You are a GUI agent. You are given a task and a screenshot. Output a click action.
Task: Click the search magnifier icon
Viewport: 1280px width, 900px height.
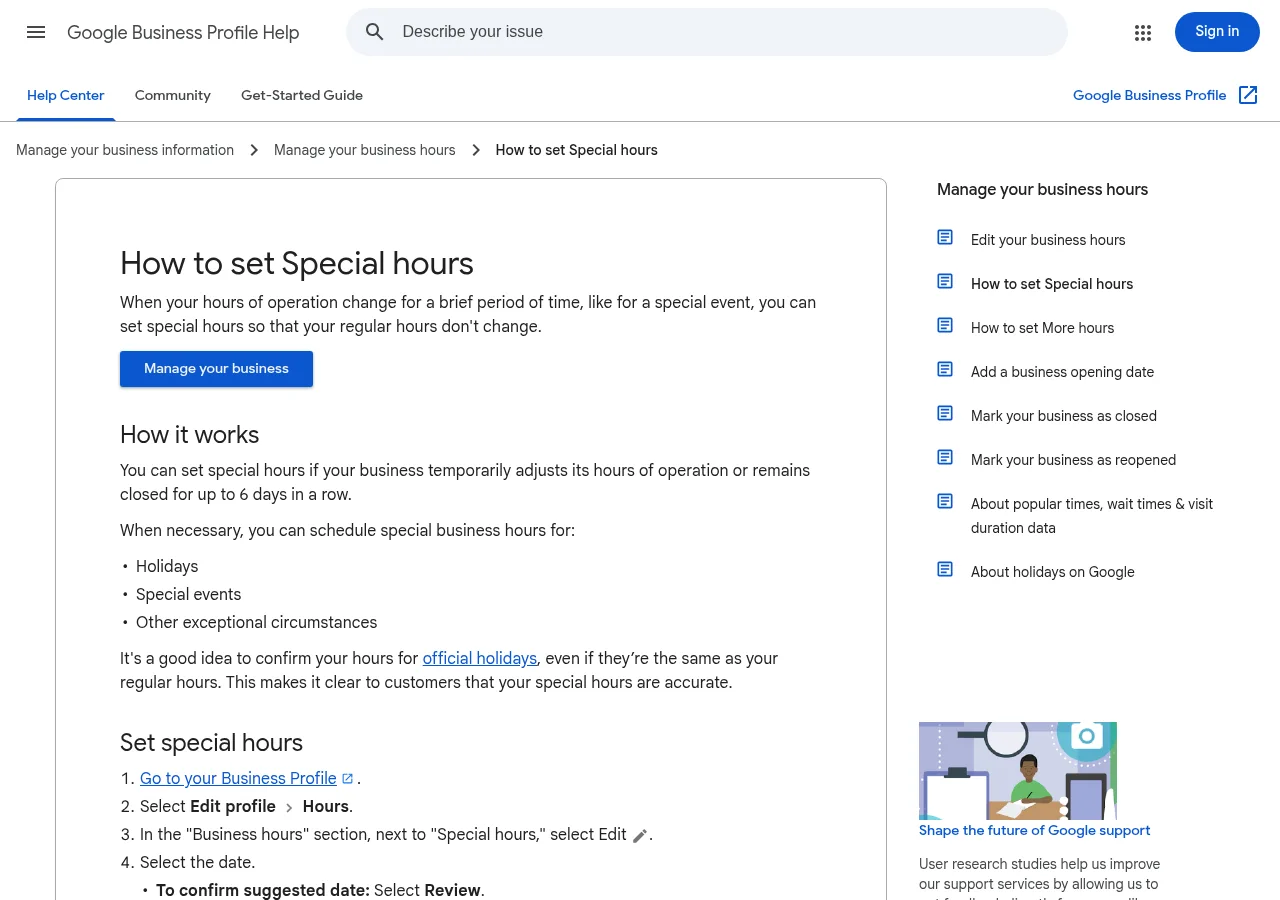[x=375, y=32]
